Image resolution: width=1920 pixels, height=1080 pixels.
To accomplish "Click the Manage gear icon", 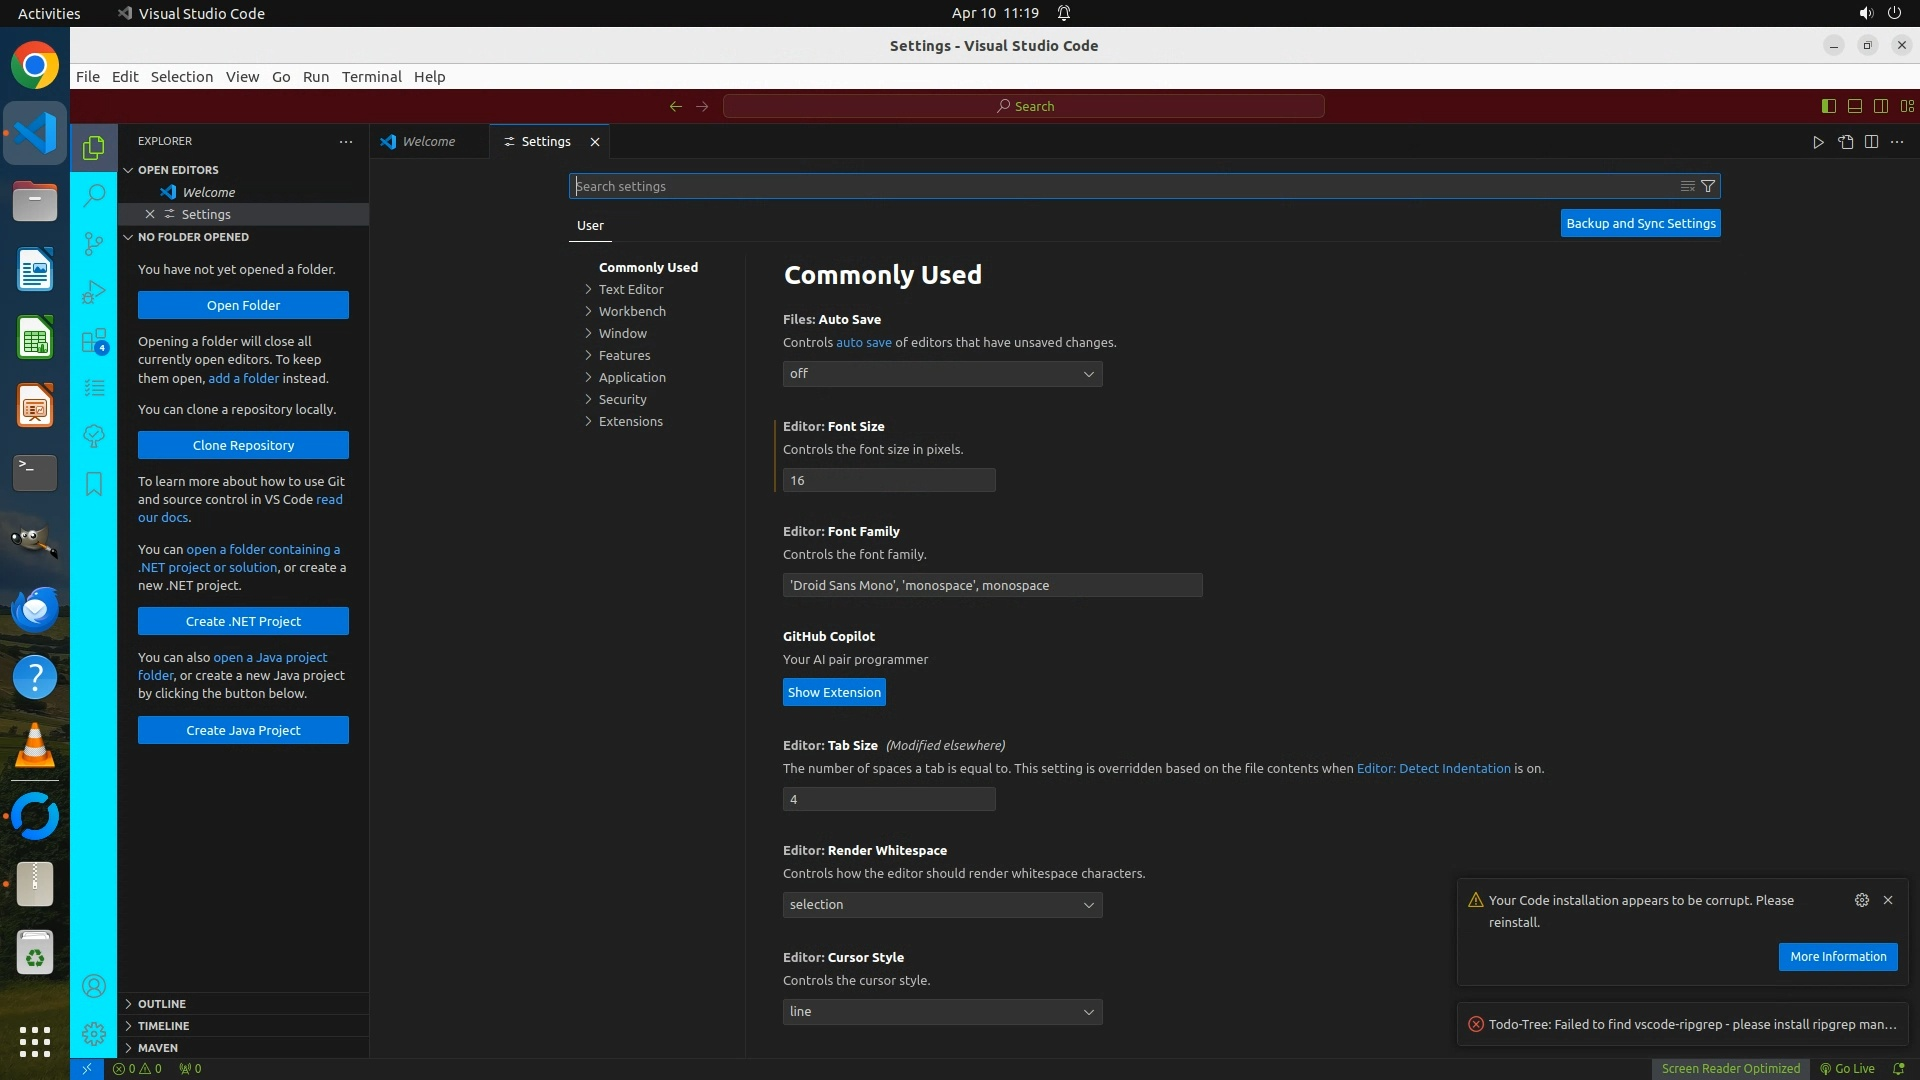I will point(94,1034).
